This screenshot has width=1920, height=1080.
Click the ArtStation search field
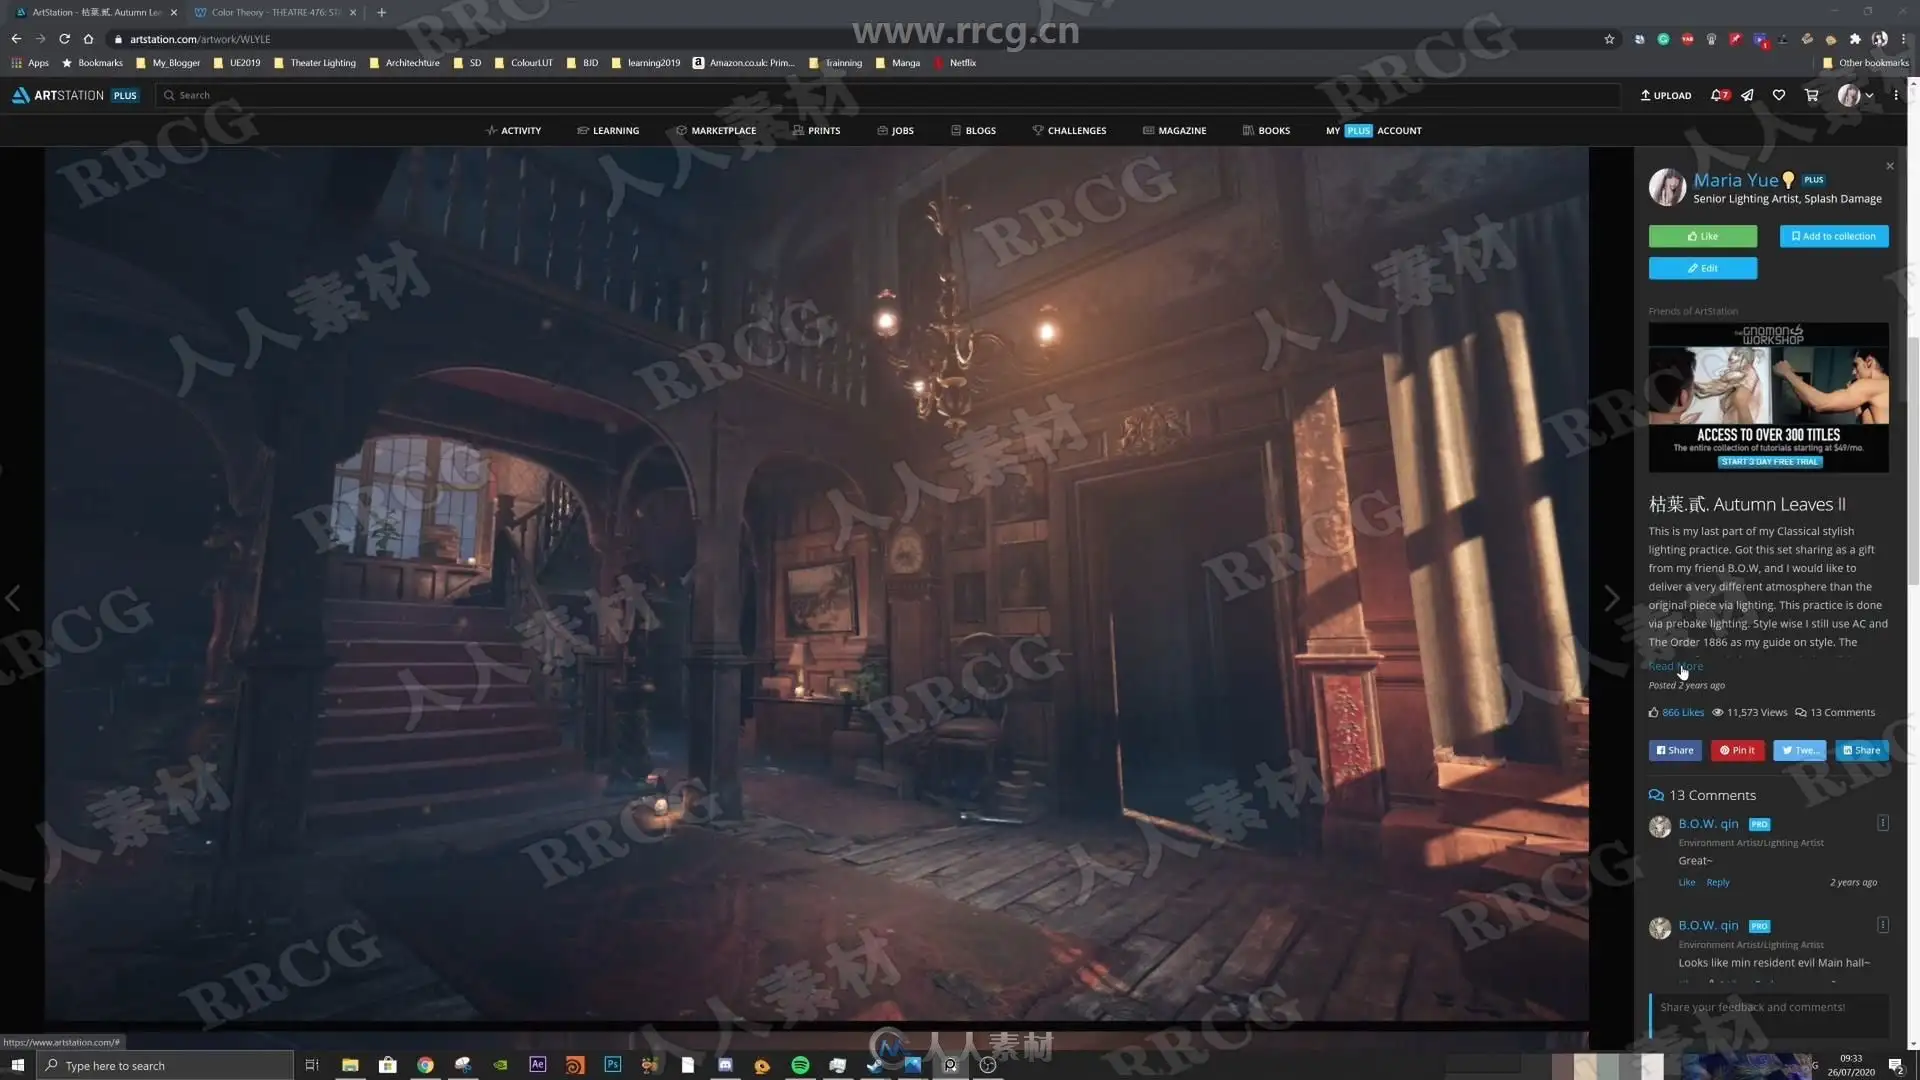(x=888, y=96)
